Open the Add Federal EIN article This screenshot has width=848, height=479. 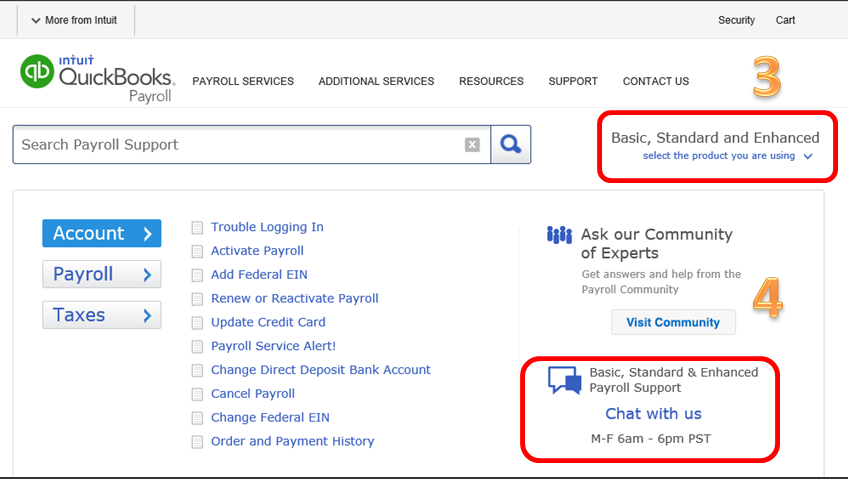pos(259,275)
